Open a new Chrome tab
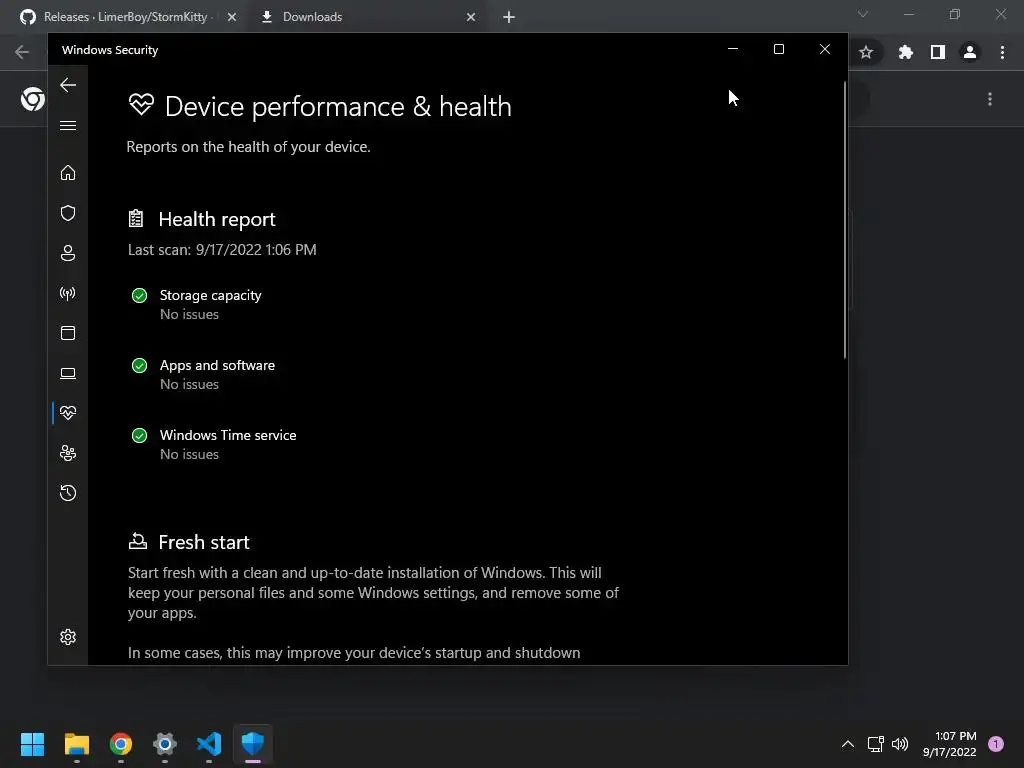This screenshot has height=768, width=1024. [x=509, y=17]
